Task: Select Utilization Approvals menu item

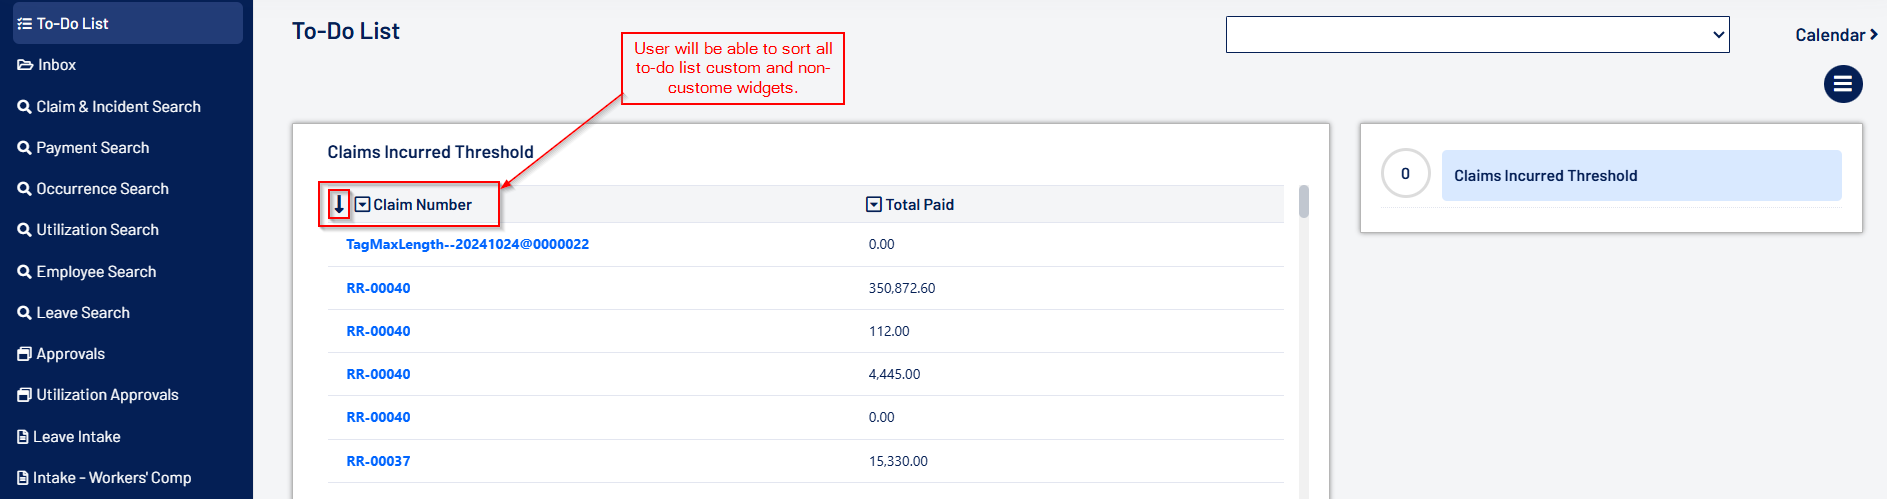Action: pyautogui.click(x=107, y=395)
